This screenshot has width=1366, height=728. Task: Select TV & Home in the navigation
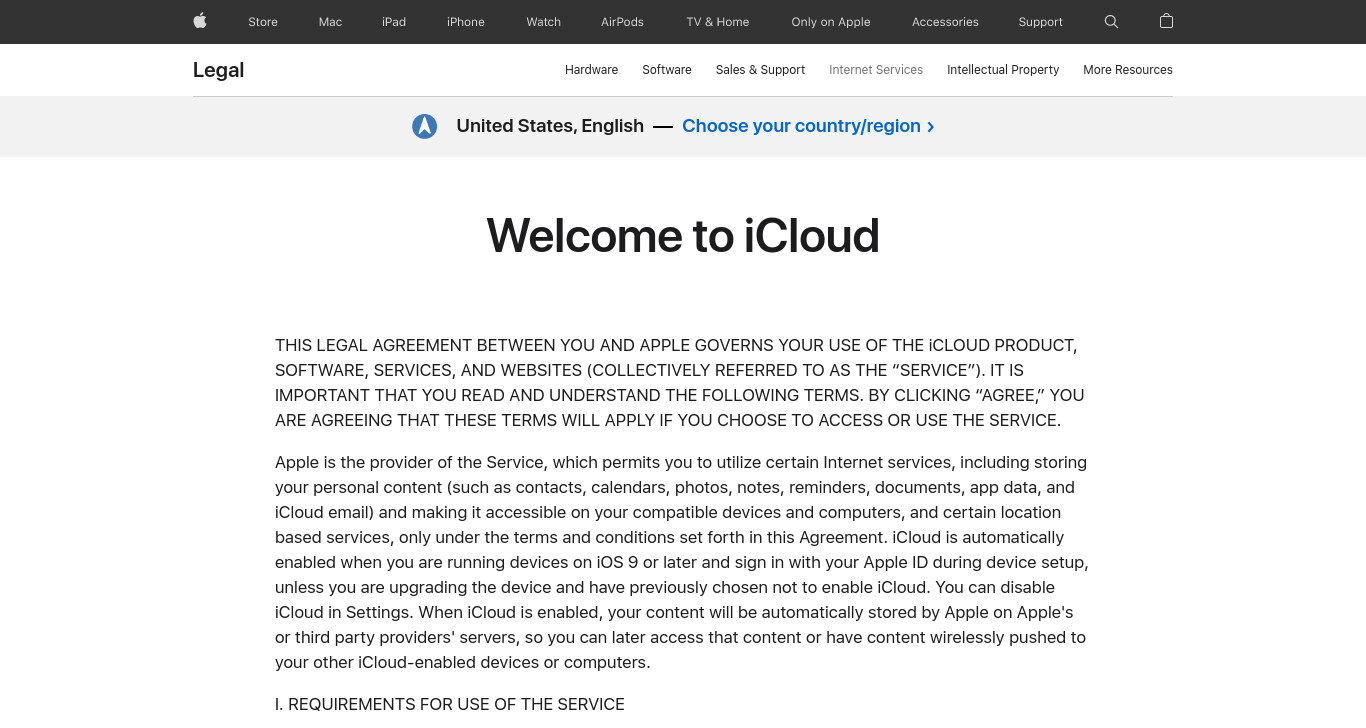(x=718, y=22)
